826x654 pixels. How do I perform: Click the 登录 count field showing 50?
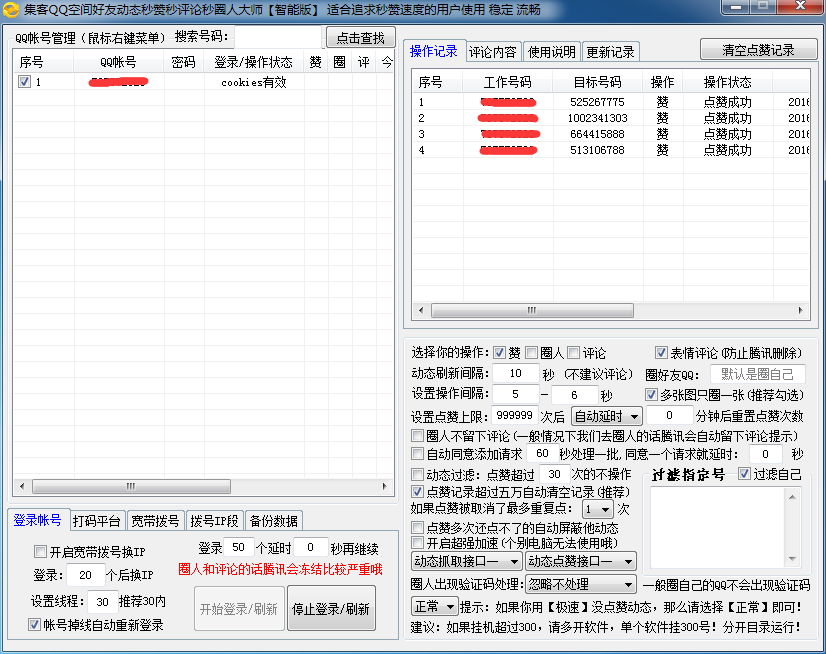(239, 548)
